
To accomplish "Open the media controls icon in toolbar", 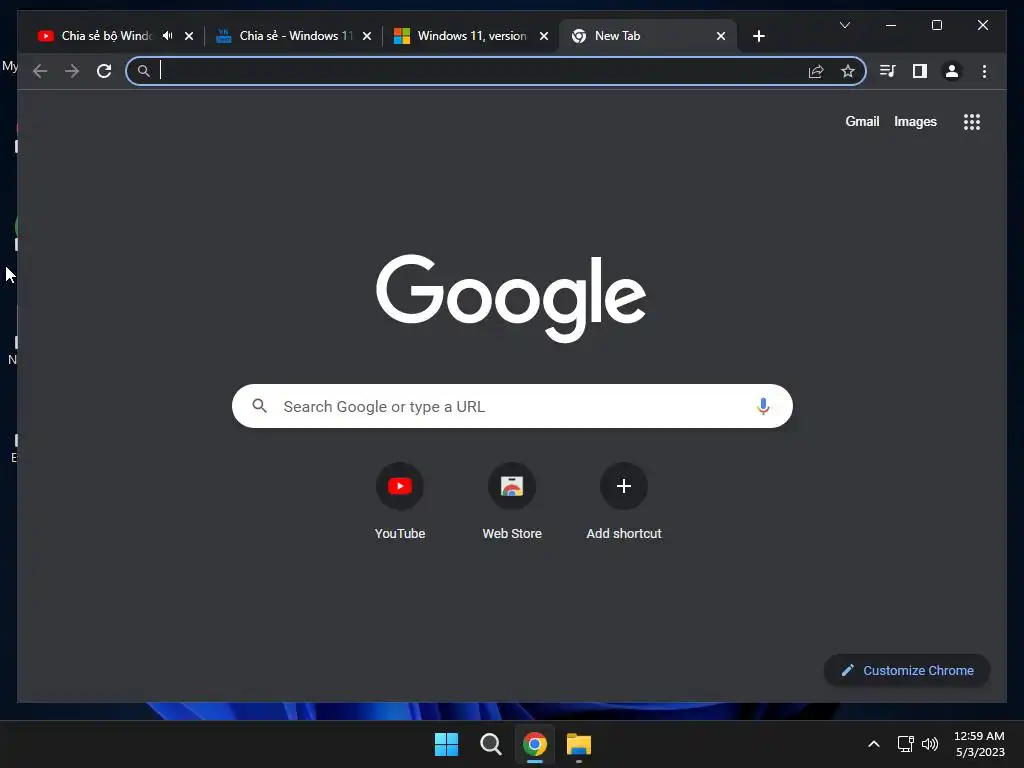I will pyautogui.click(x=888, y=71).
